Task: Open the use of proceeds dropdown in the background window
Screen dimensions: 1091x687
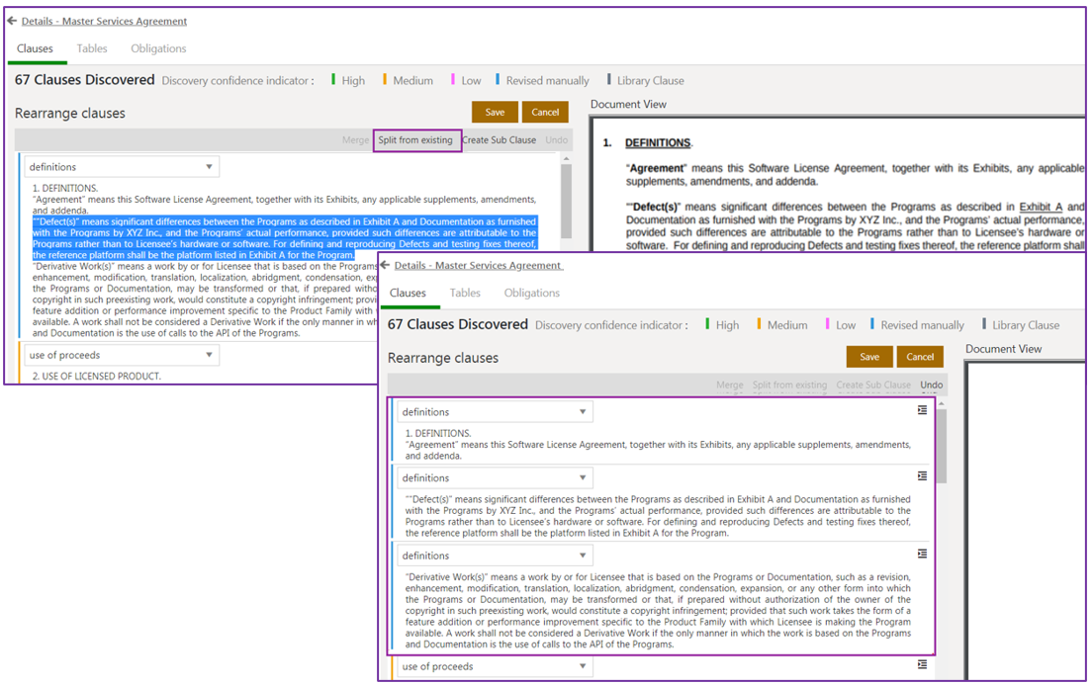Action: click(x=121, y=355)
